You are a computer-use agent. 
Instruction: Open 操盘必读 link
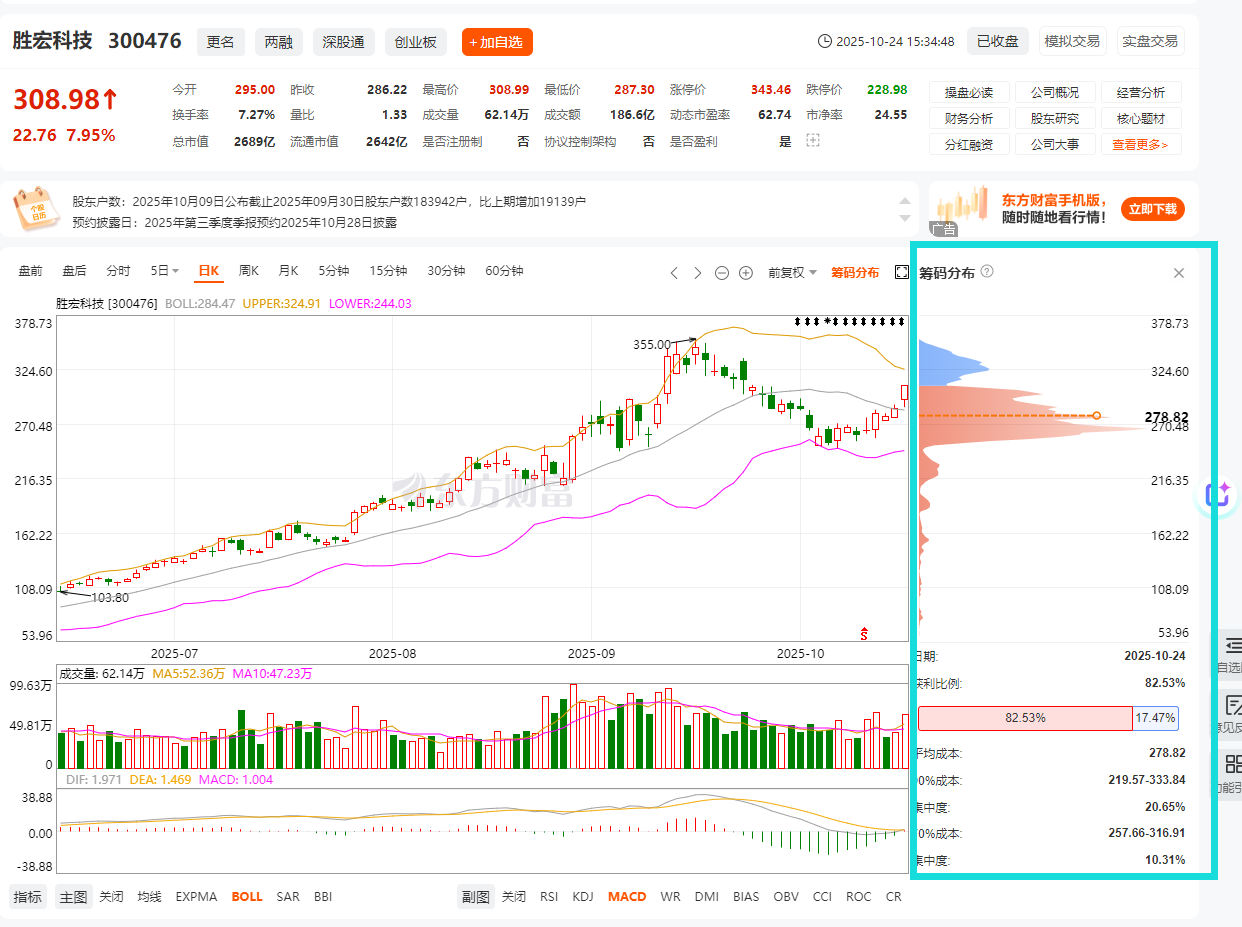(969, 93)
